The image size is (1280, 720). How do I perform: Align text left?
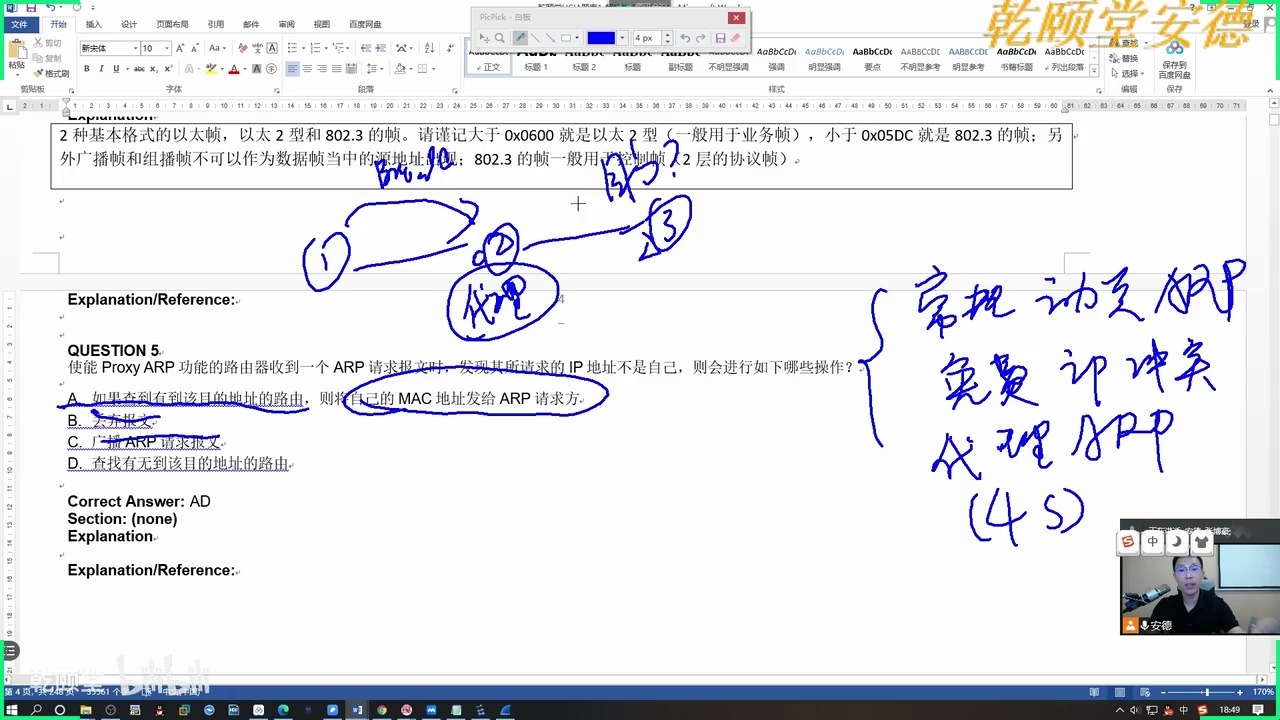click(x=293, y=69)
